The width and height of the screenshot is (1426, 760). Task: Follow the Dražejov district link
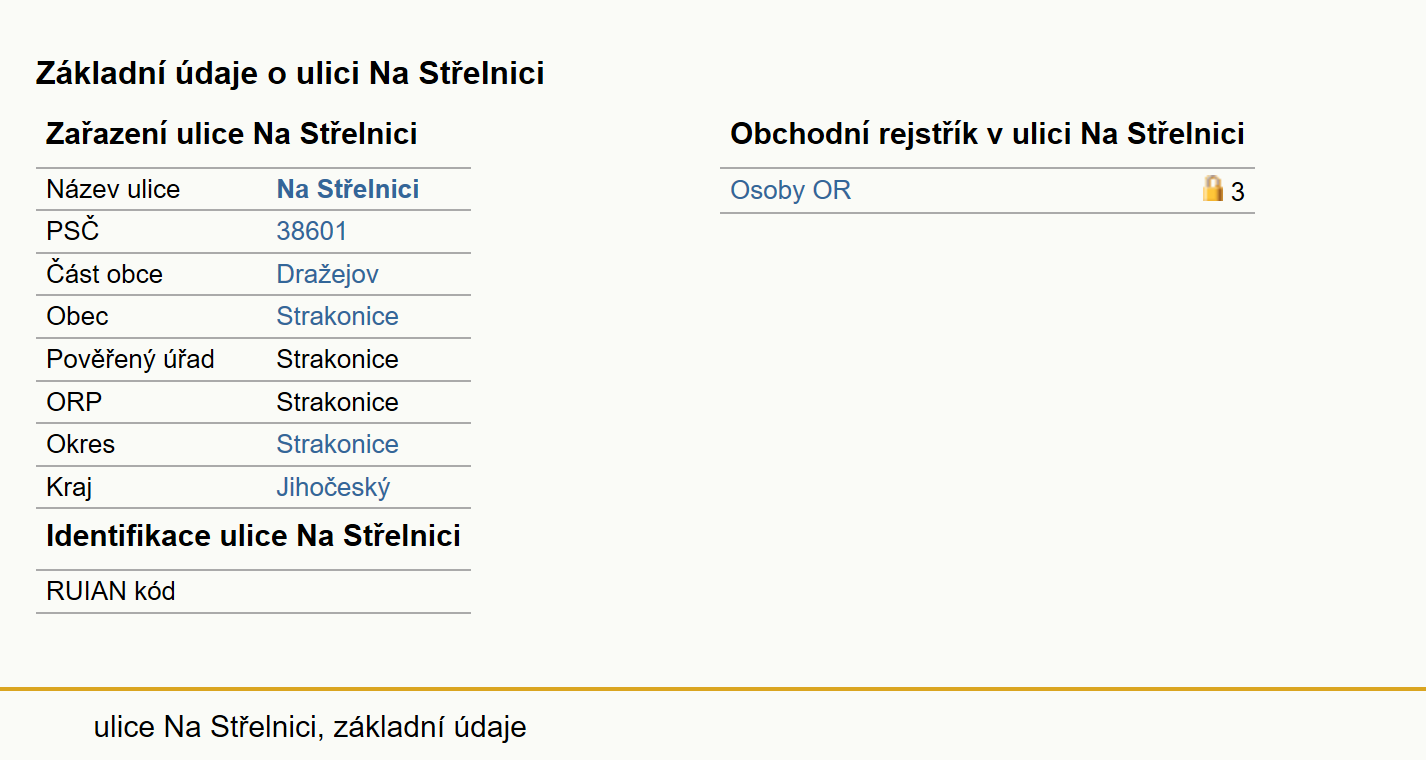click(328, 274)
